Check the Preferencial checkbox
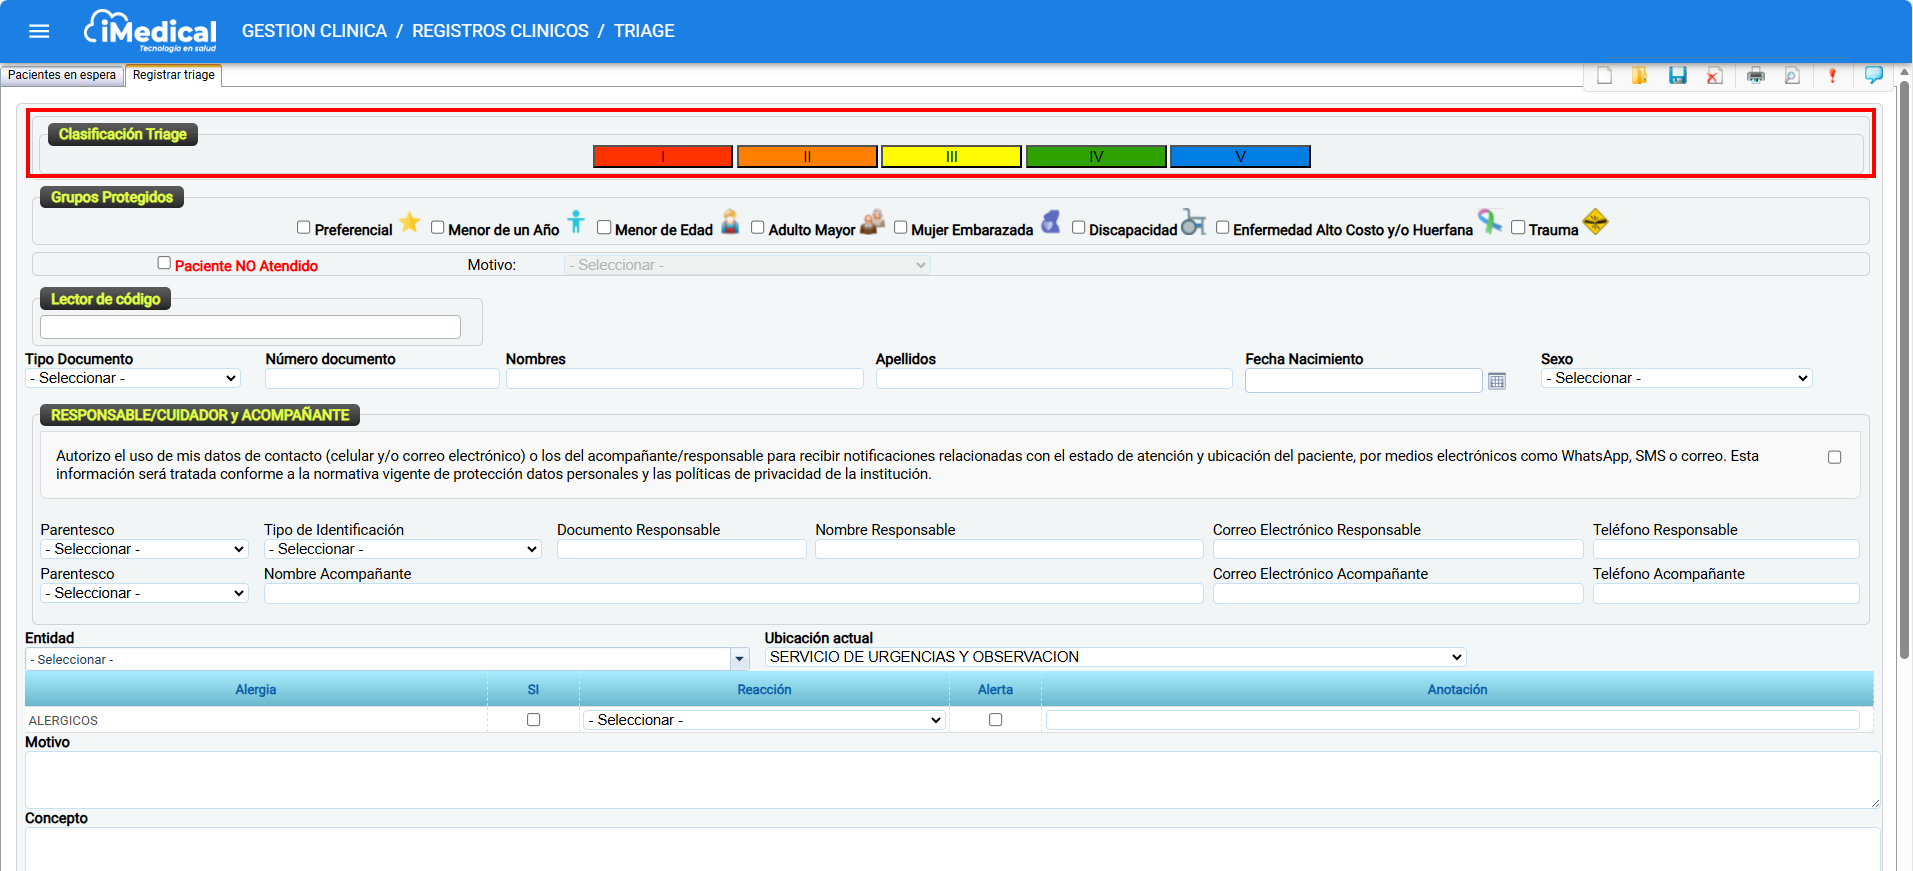The width and height of the screenshot is (1913, 871). [x=304, y=228]
